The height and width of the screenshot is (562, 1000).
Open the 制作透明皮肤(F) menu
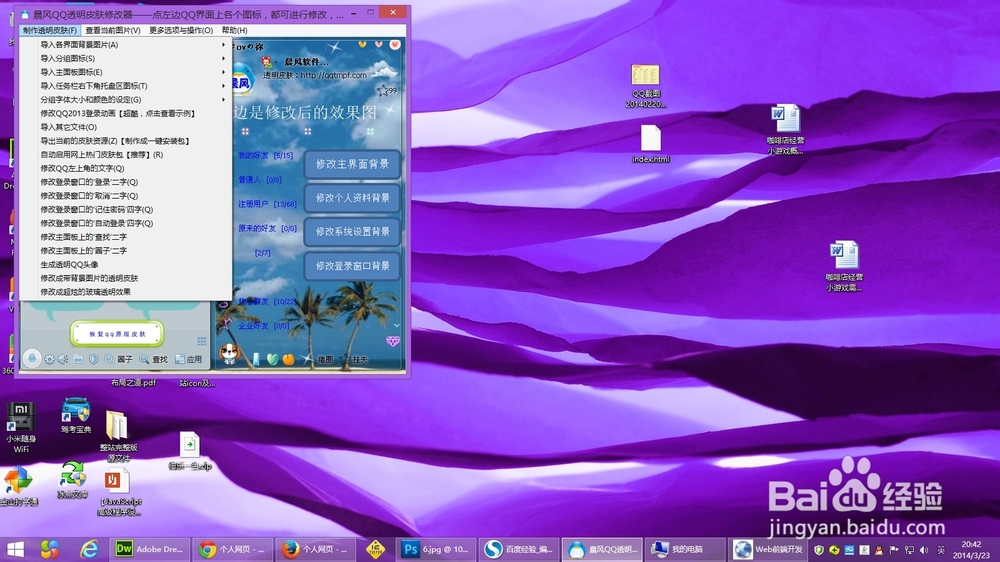pyautogui.click(x=50, y=30)
